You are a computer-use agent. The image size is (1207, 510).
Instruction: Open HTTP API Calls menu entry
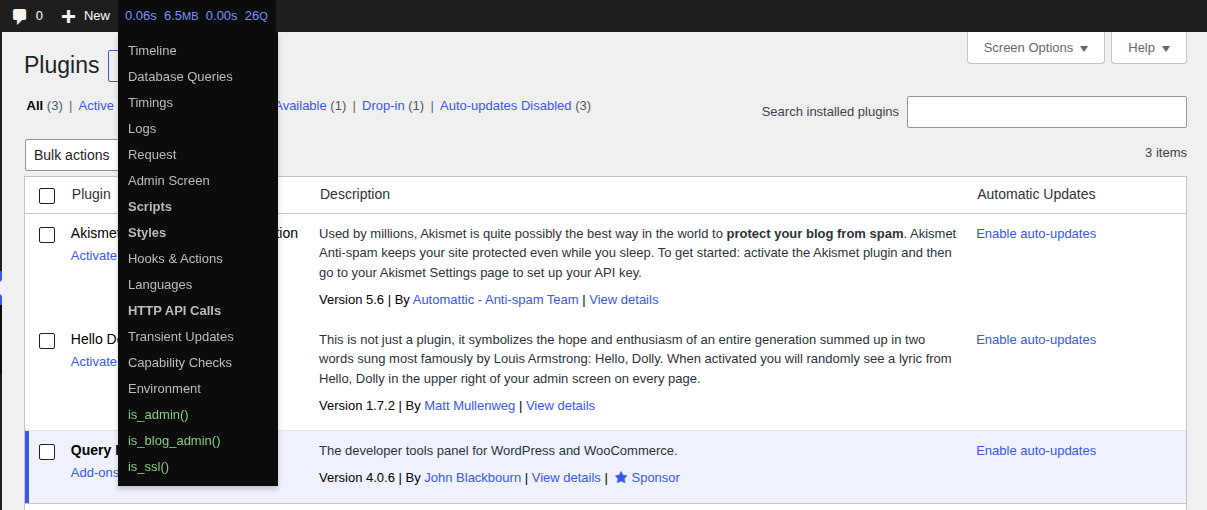tap(198, 311)
